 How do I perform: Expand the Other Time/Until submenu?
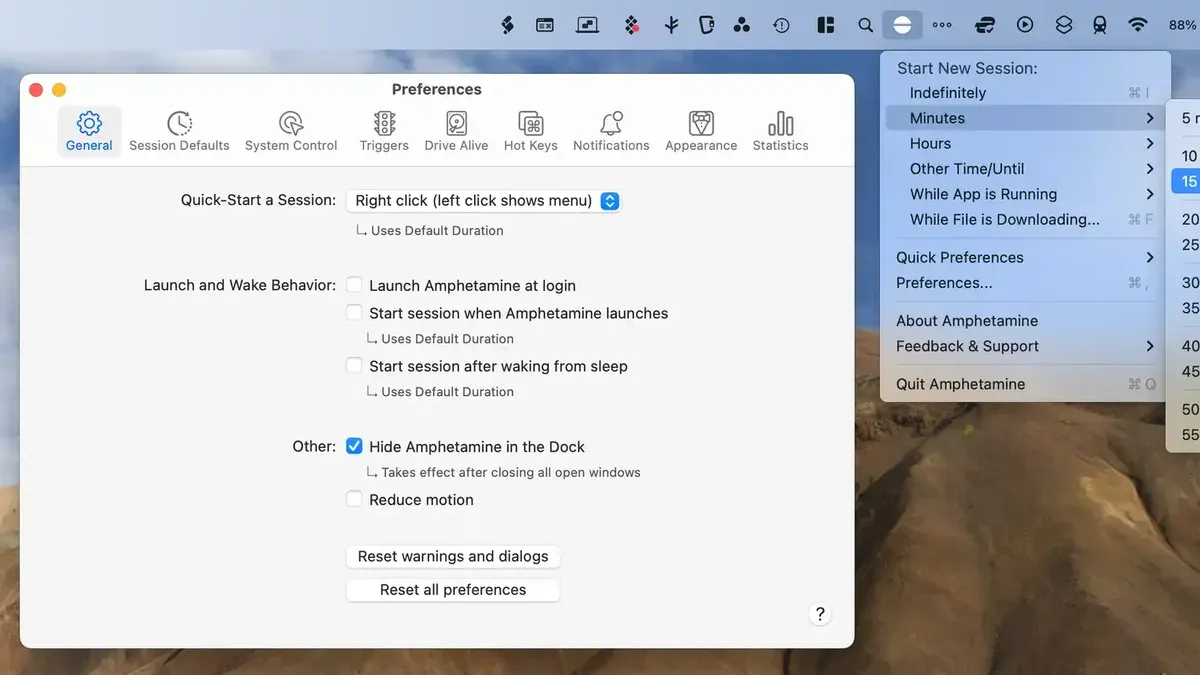[1023, 169]
